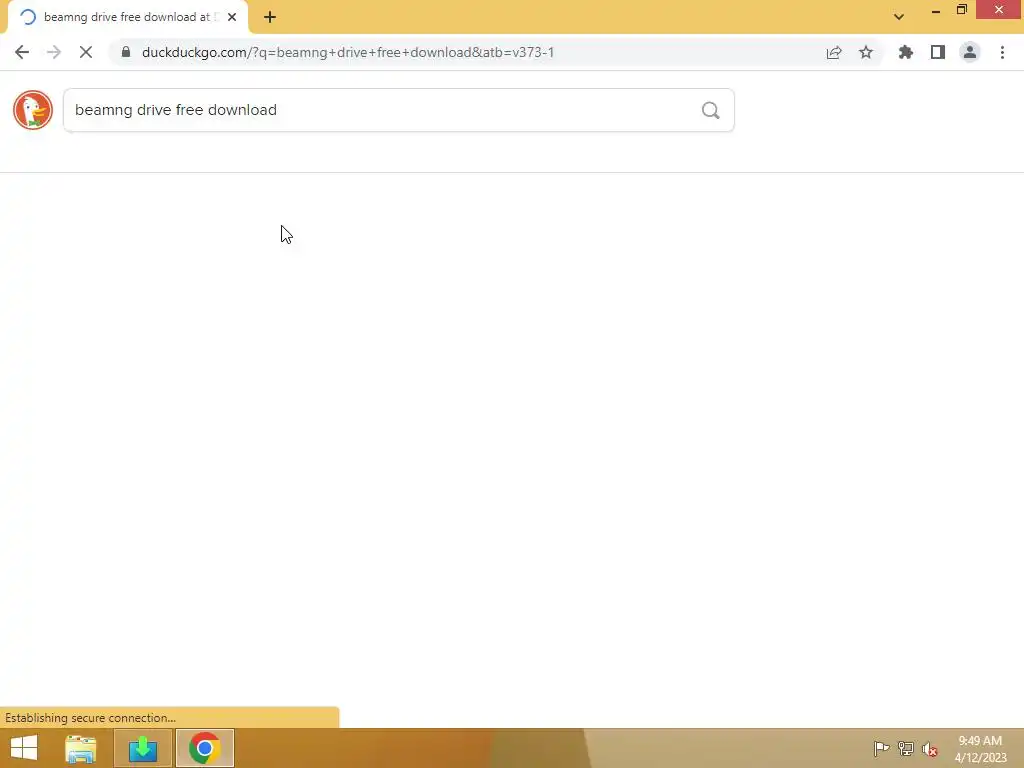Viewport: 1024px width, 768px height.
Task: Bookmark this page with the star
Action: click(x=866, y=52)
